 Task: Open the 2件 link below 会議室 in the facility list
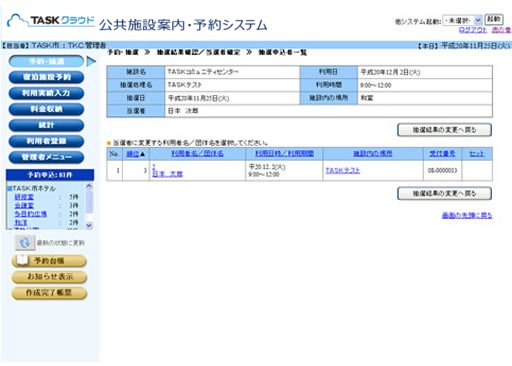point(30,214)
